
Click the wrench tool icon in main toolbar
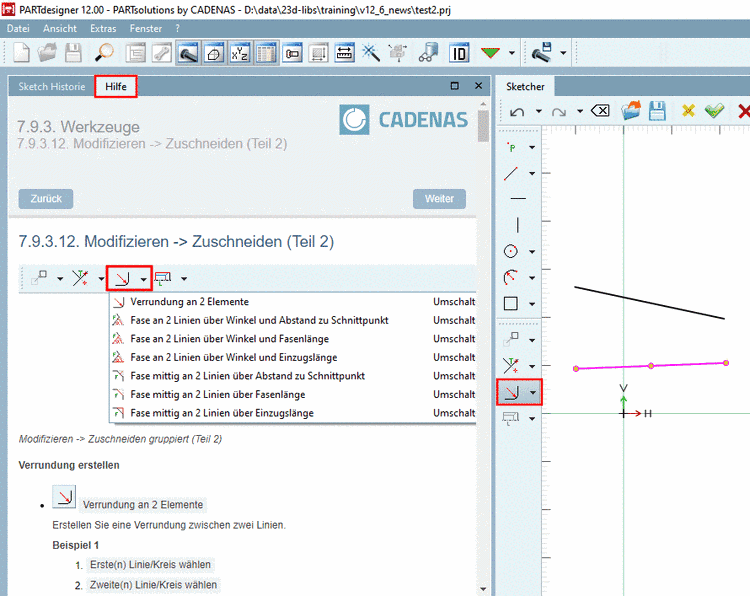pos(162,53)
